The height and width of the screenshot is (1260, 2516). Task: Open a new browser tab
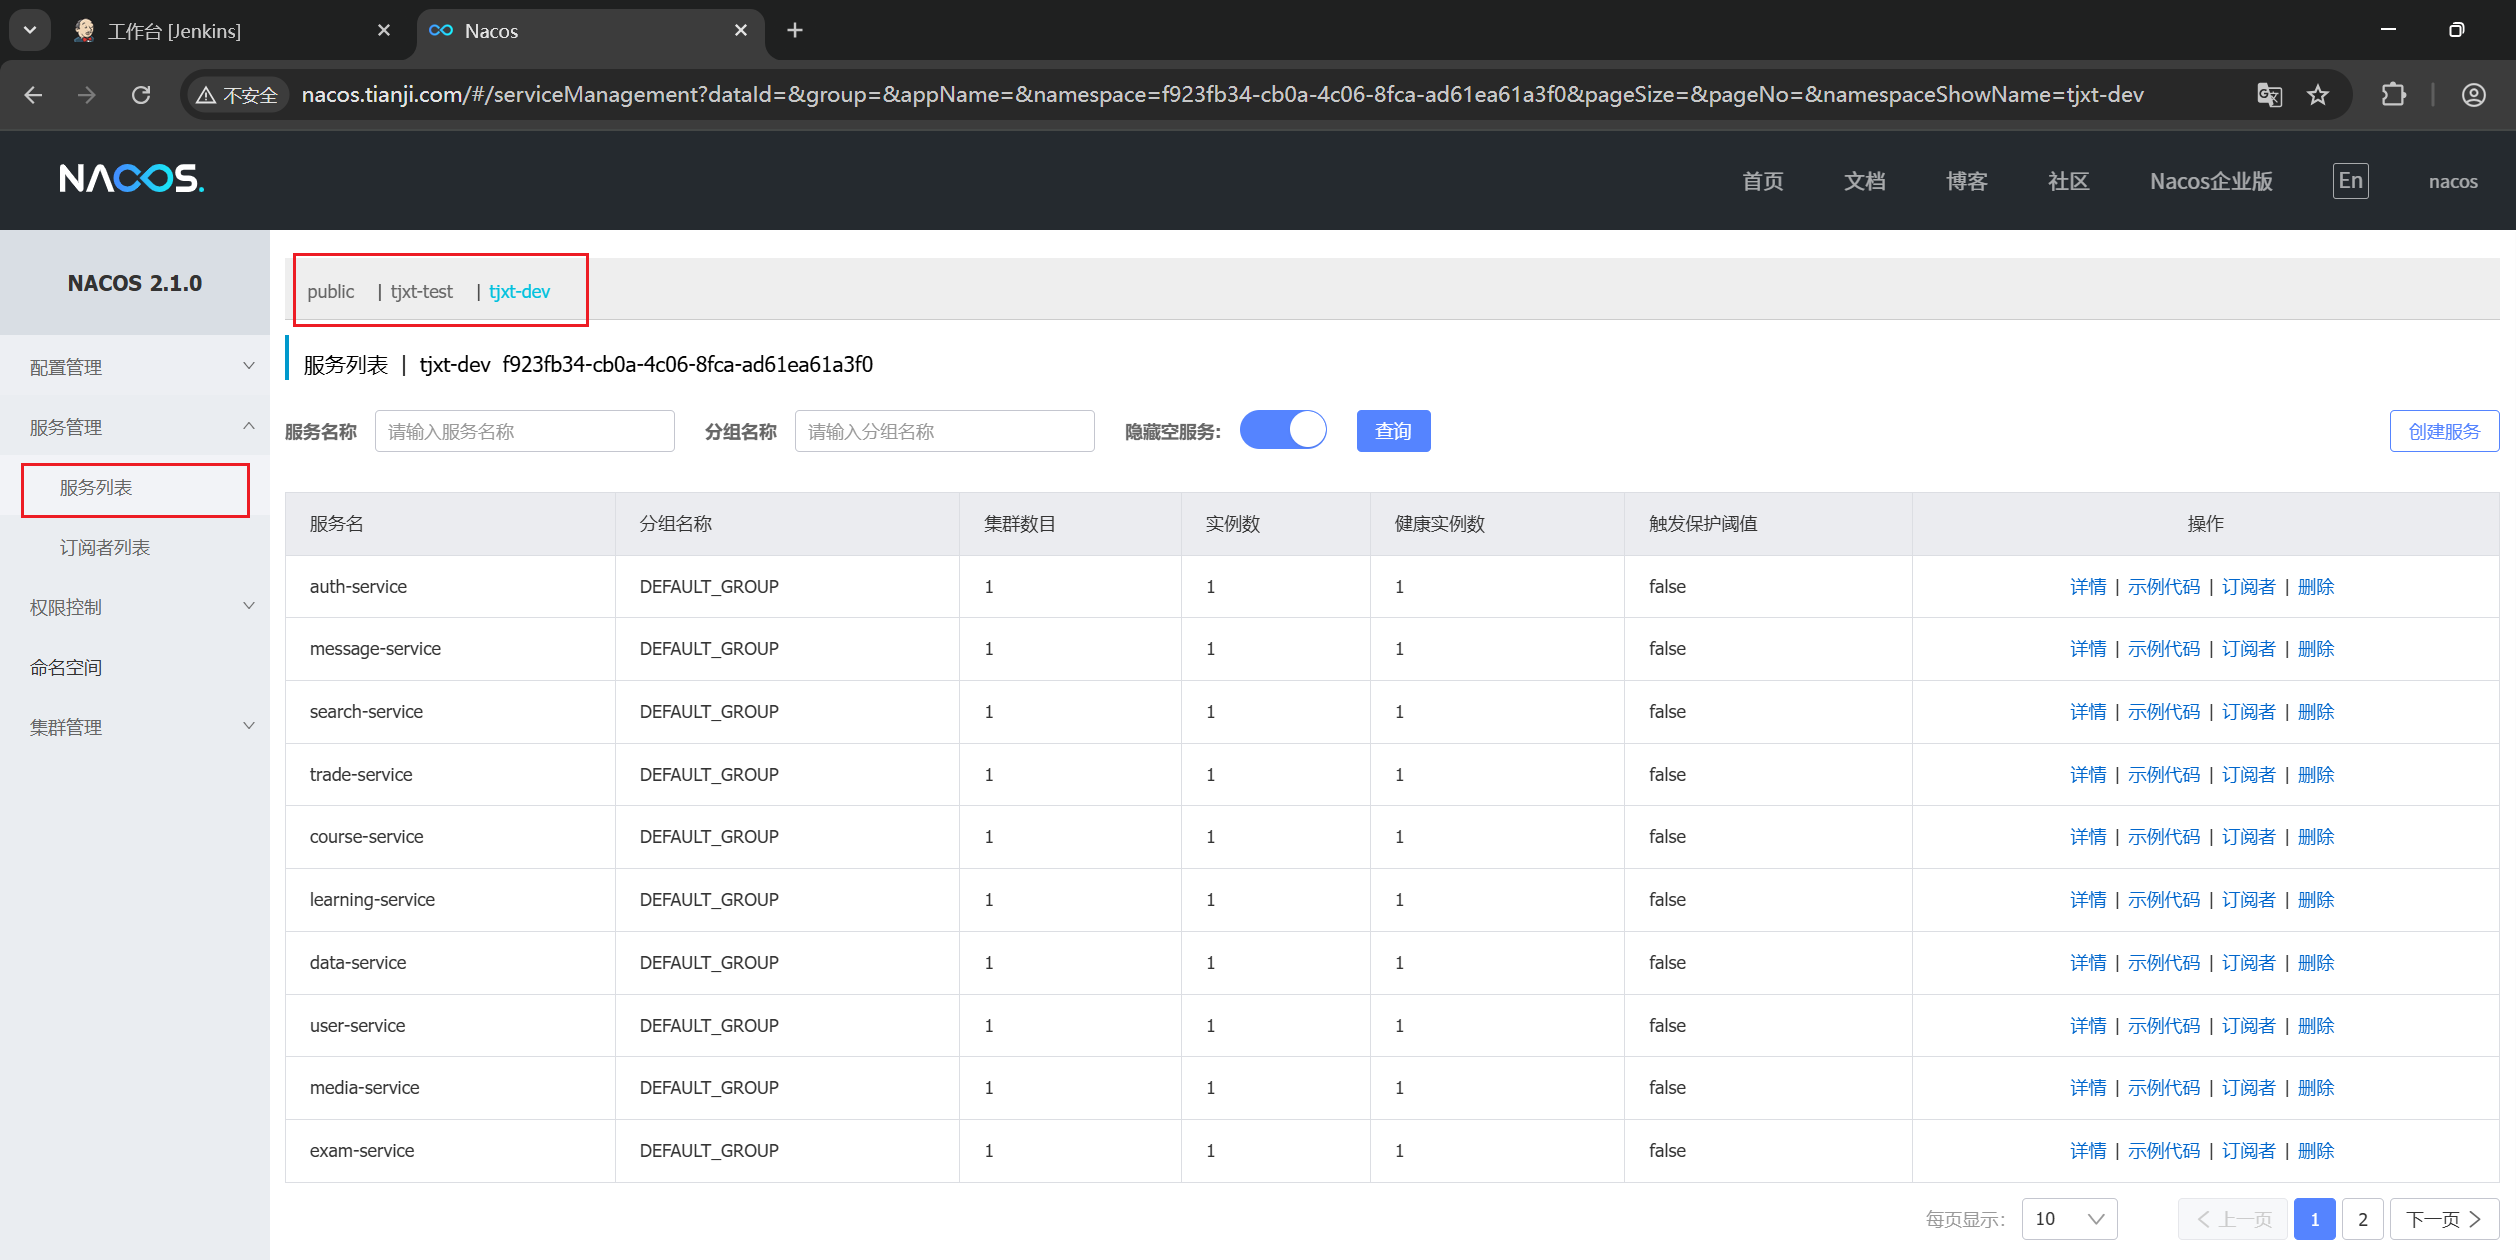tap(795, 30)
